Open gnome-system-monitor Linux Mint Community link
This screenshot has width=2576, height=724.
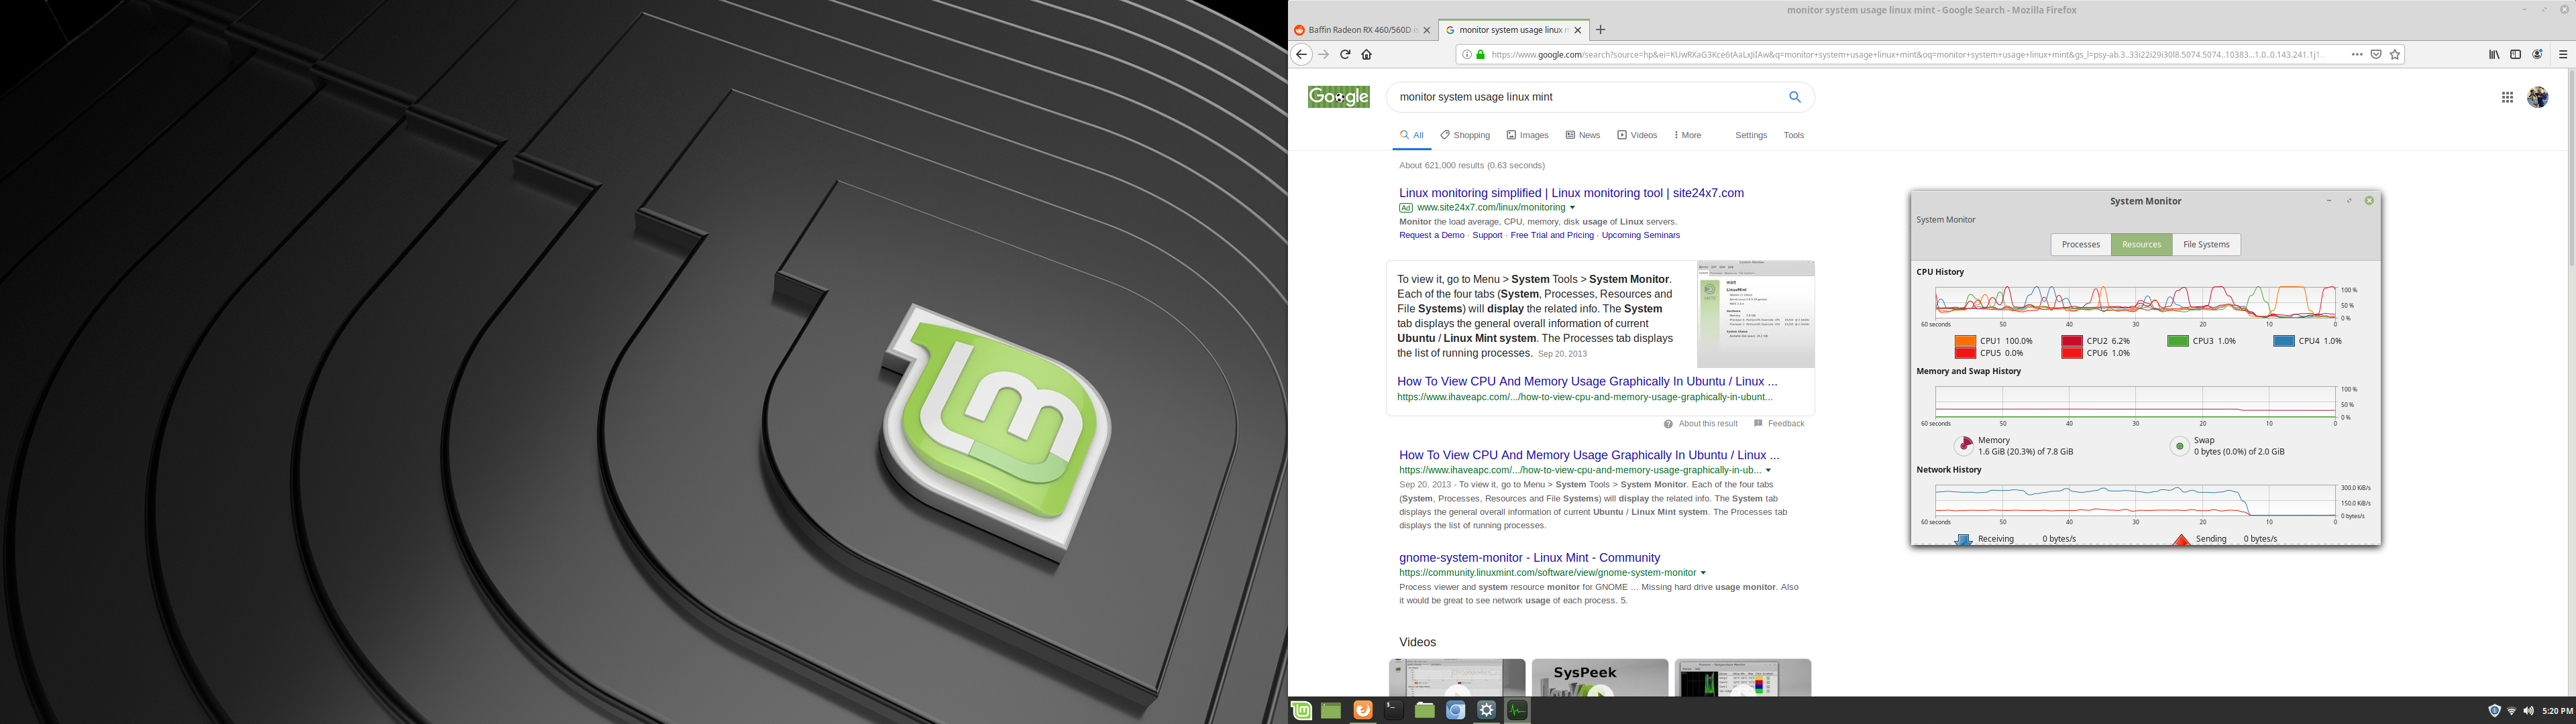coord(1529,558)
